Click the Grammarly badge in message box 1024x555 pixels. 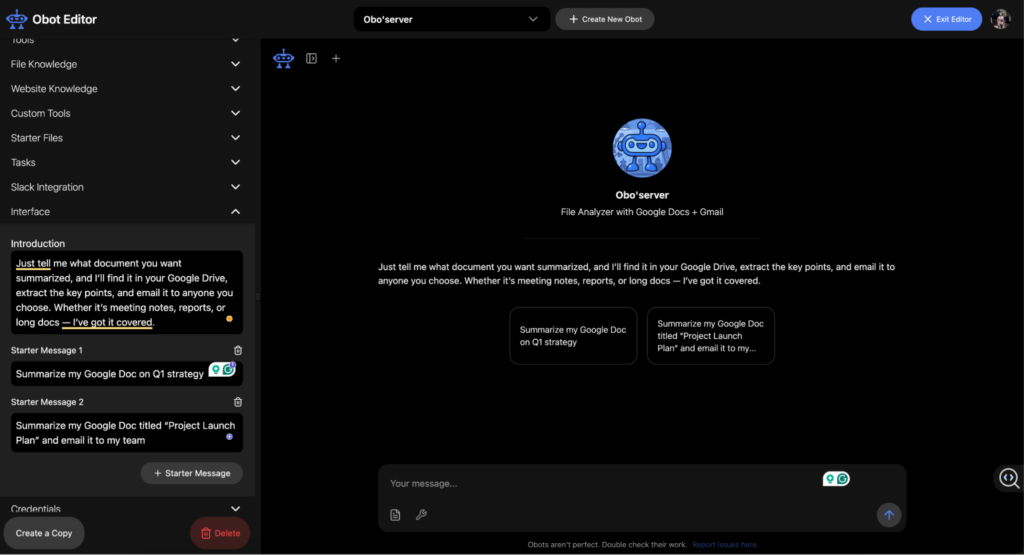coord(836,479)
